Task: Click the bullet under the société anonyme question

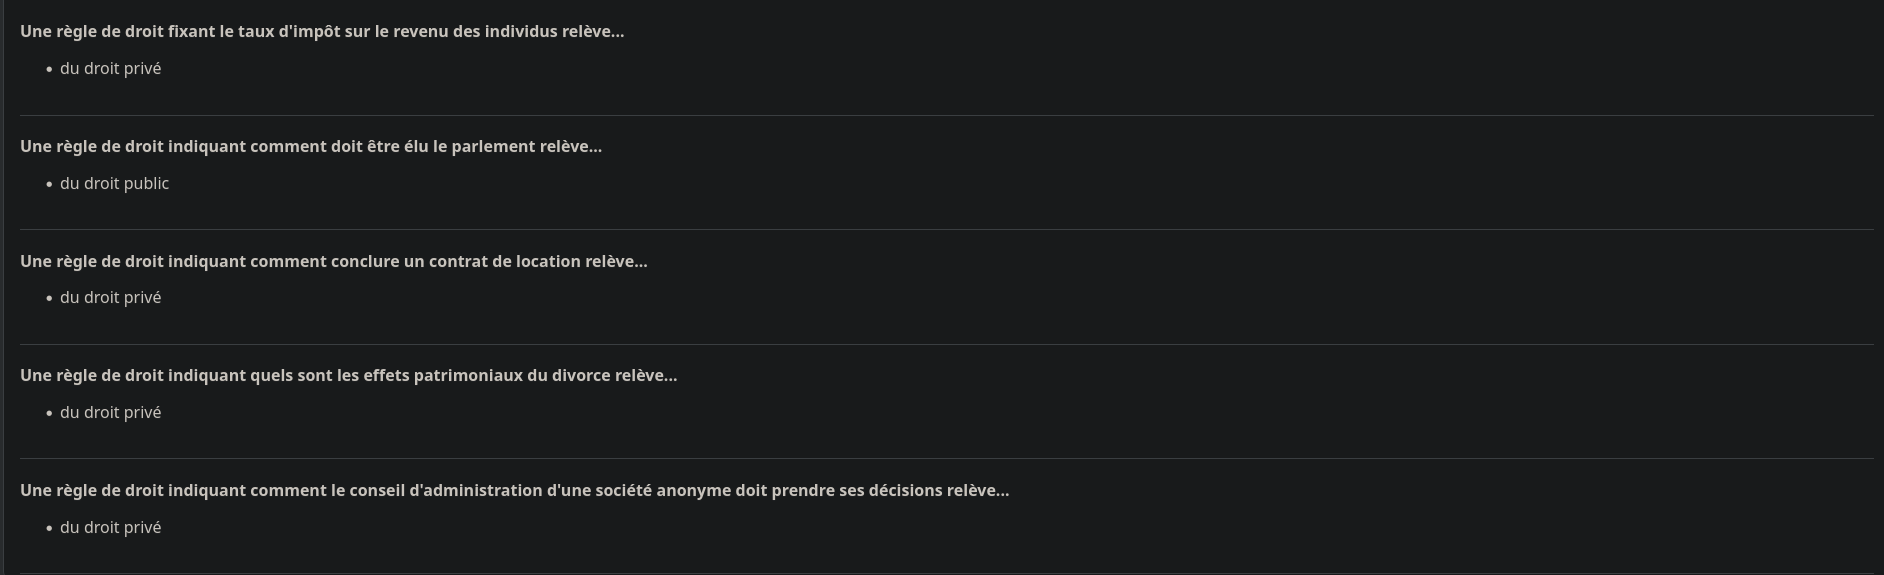Action: pos(49,528)
